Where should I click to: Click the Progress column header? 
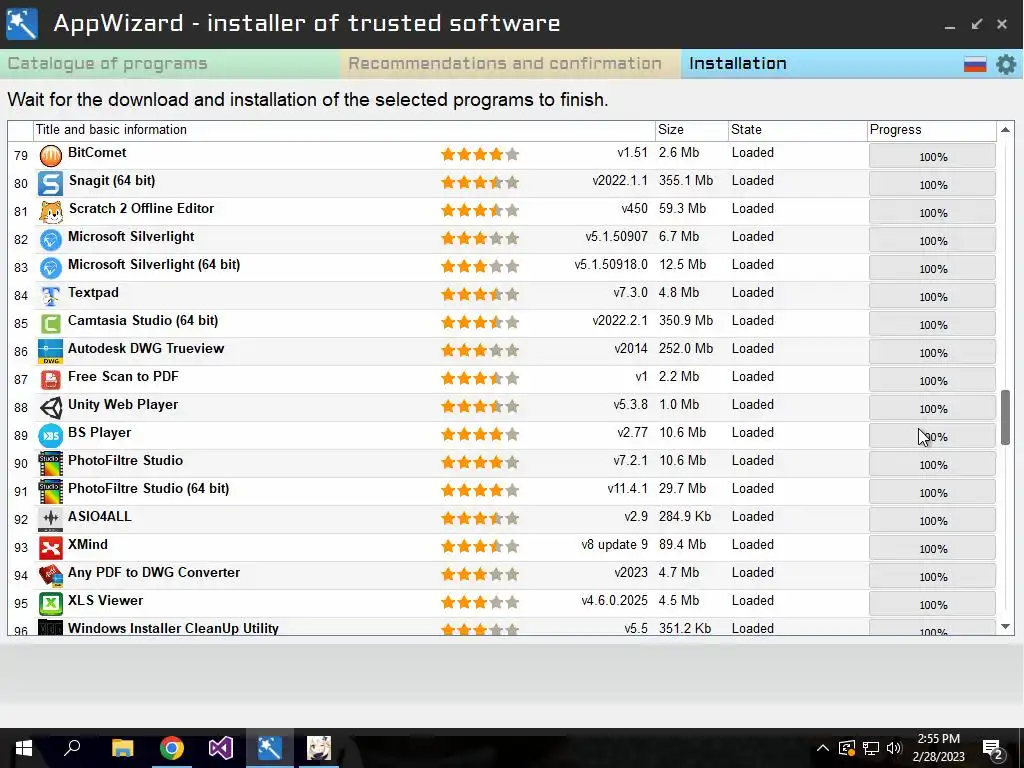click(x=932, y=130)
